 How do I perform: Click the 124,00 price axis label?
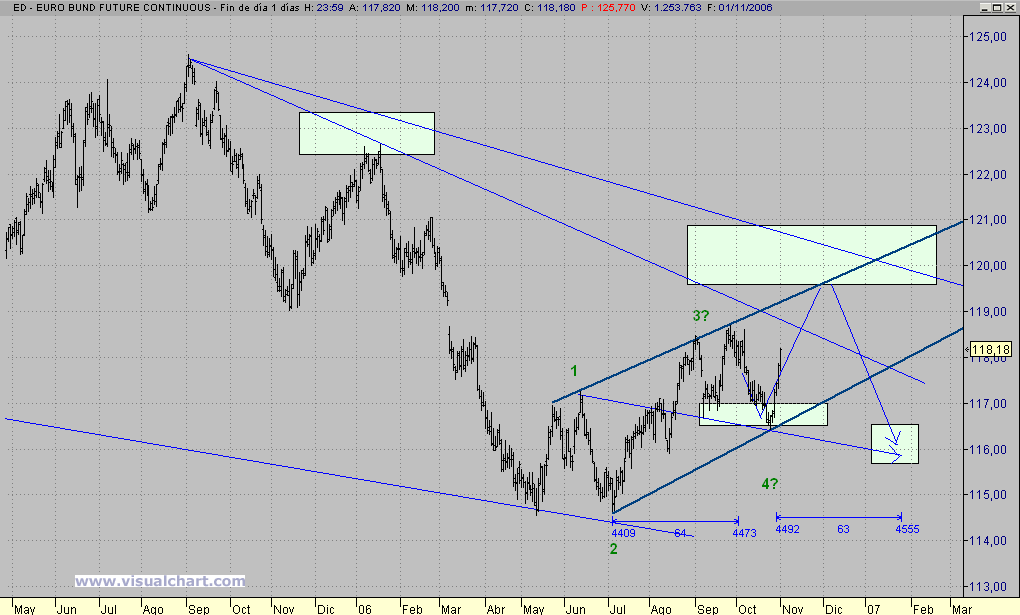click(987, 83)
